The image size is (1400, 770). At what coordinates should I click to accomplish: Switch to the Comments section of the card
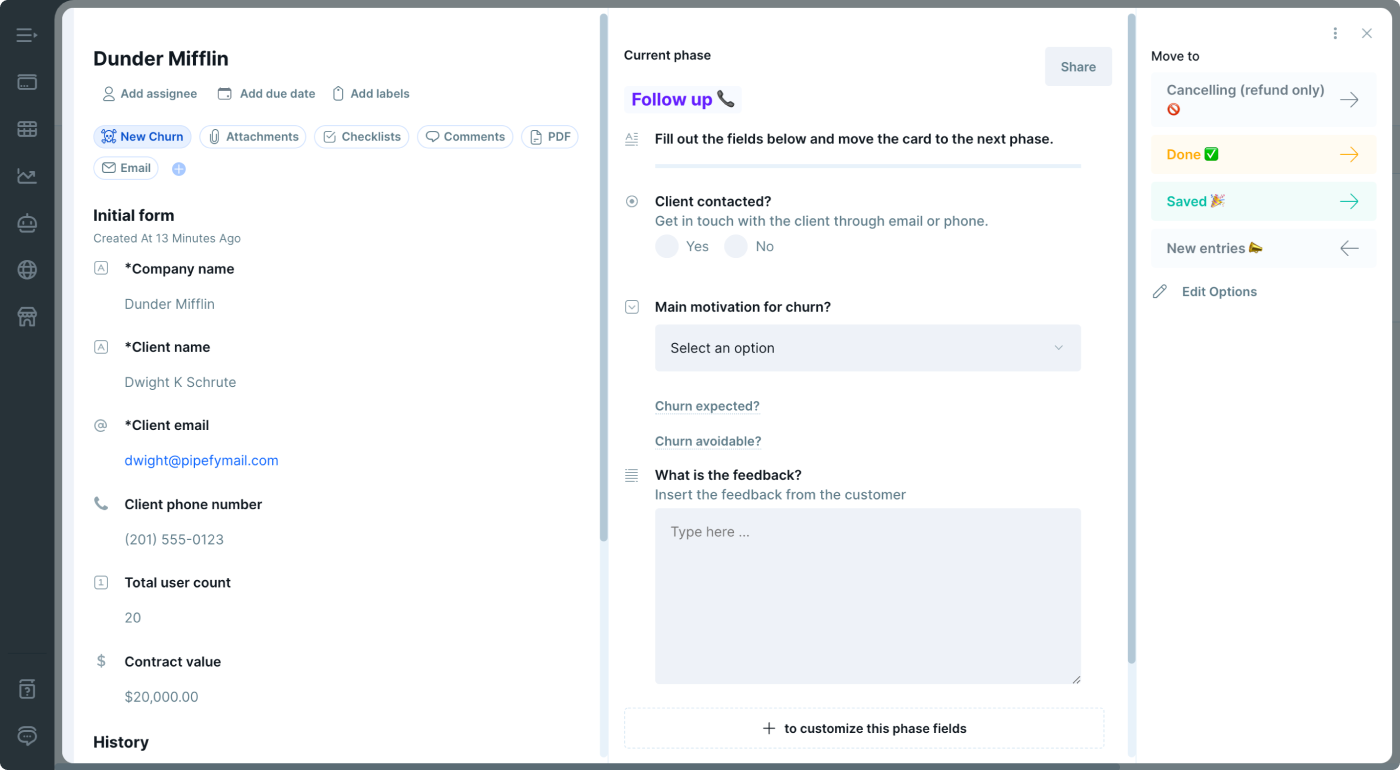click(x=465, y=136)
